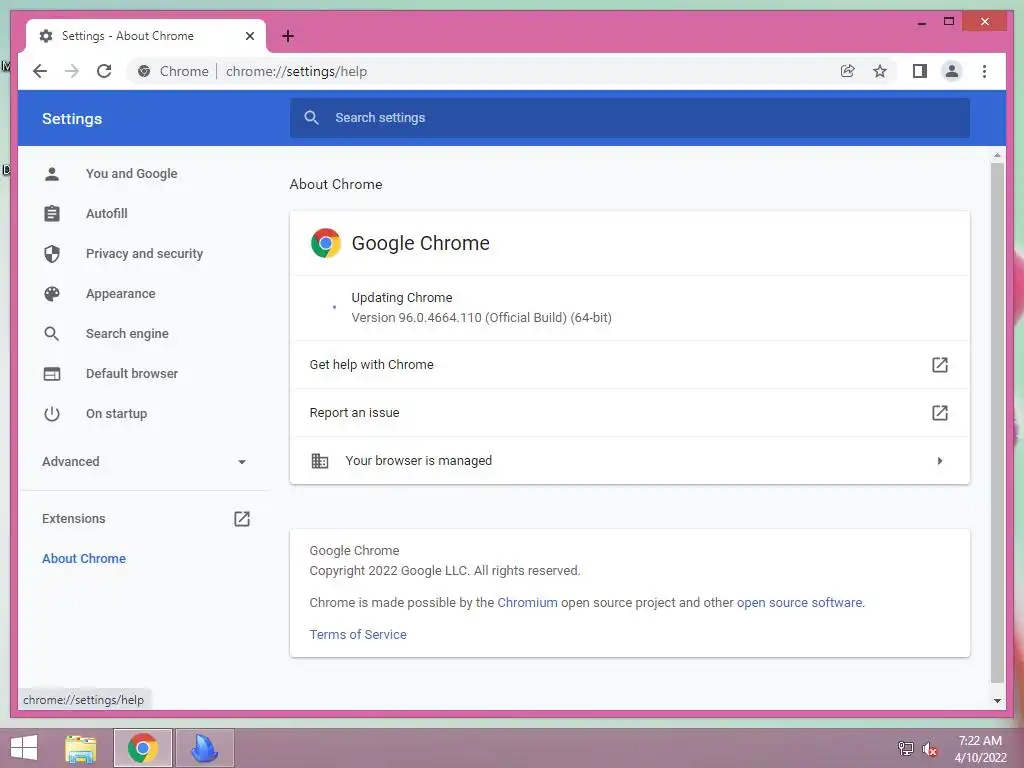Open File Explorer from the taskbar
The image size is (1024, 768).
tap(81, 748)
